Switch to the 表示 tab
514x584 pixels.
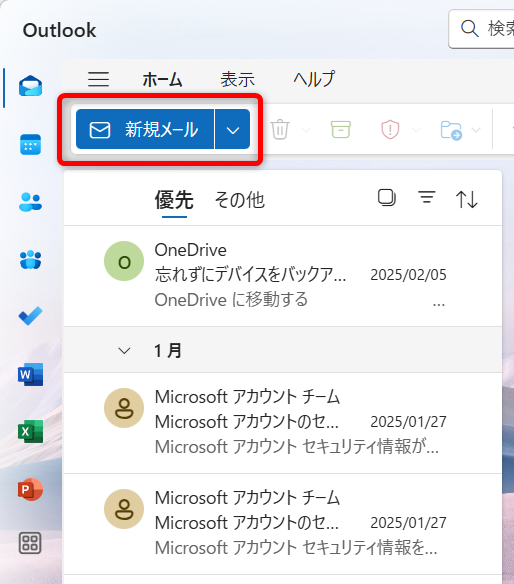(x=238, y=80)
